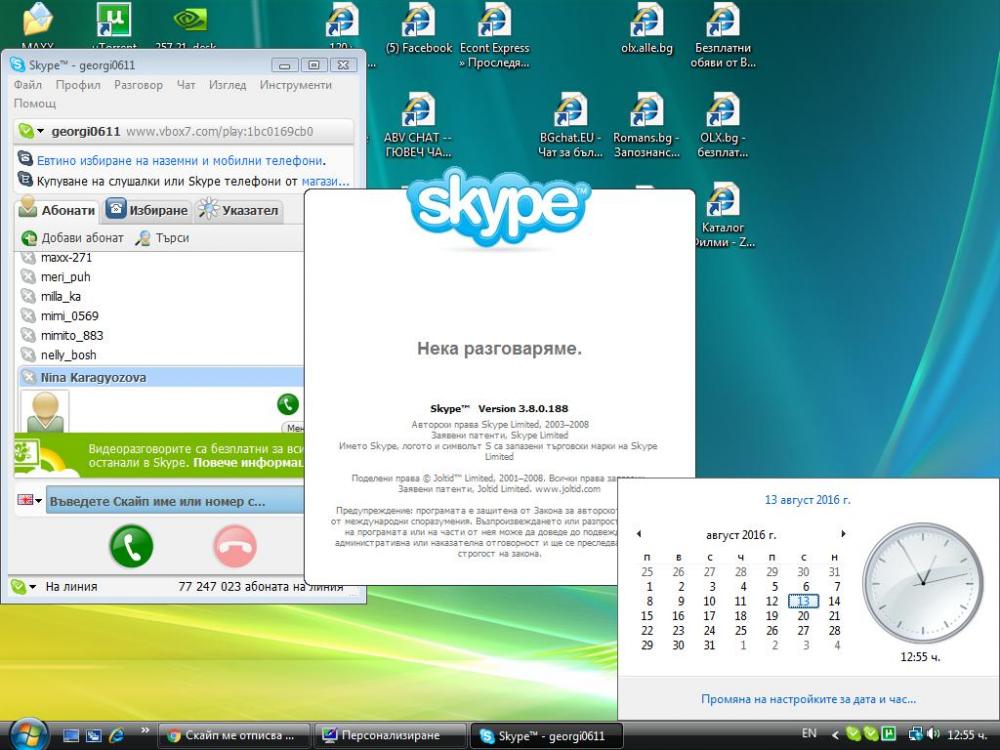Switch to the 'Персонализиране' taskbar button
1000x750 pixels.
click(x=390, y=735)
